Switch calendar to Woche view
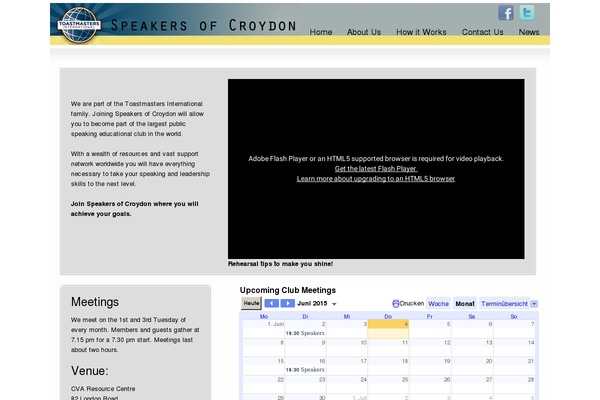 [x=439, y=304]
